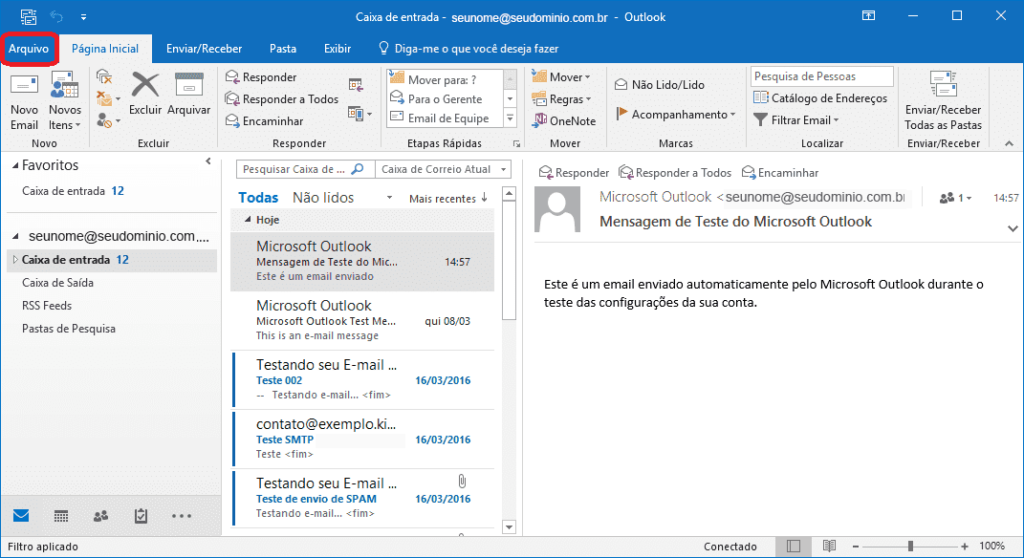Viewport: 1024px width, 558px height.
Task: Open the Filtrar Email dropdown
Action: 796,120
